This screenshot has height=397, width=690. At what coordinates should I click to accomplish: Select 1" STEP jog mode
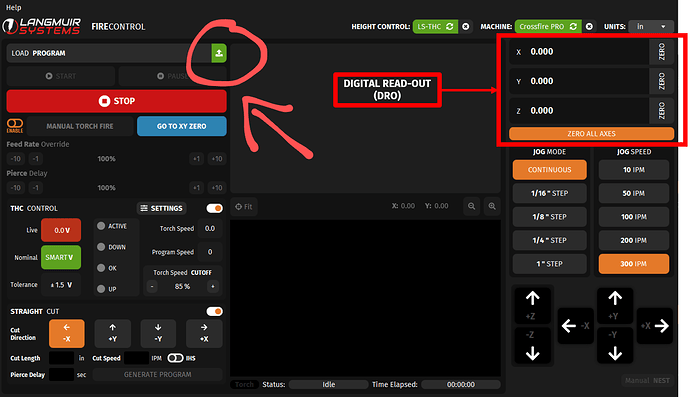coord(550,264)
